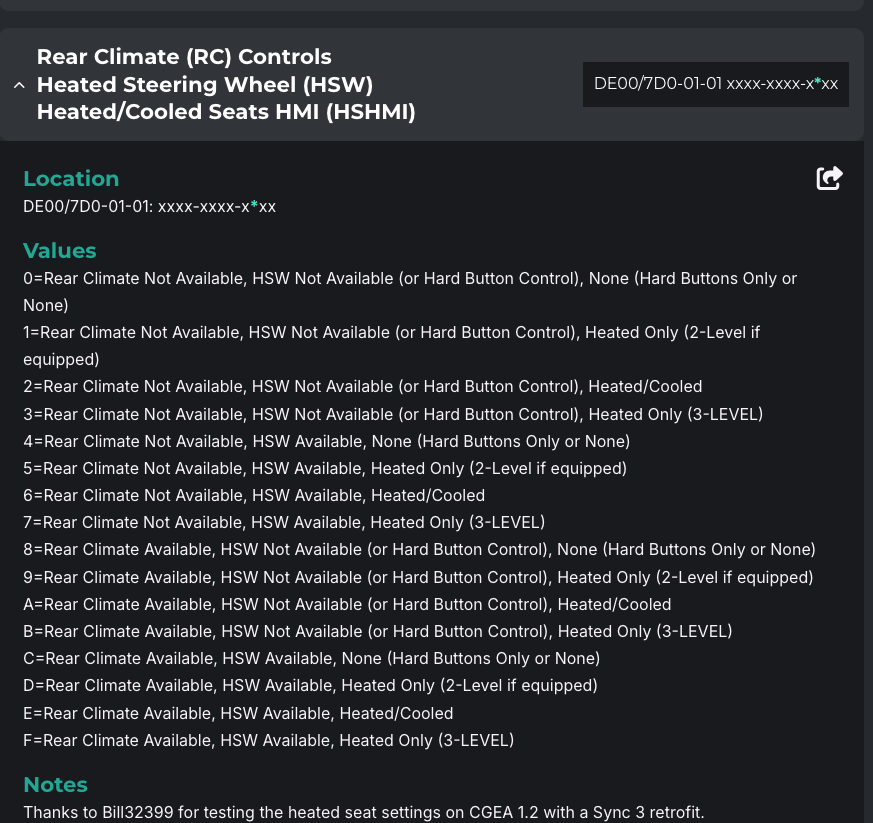873x823 pixels.
Task: Select the value 3 line
Action: pyautogui.click(x=393, y=414)
